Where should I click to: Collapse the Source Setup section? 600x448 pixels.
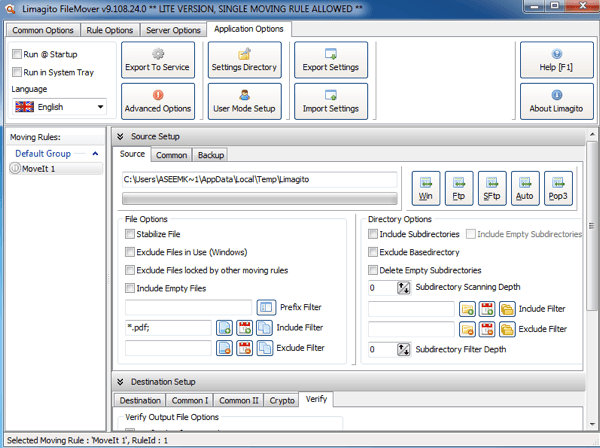120,137
